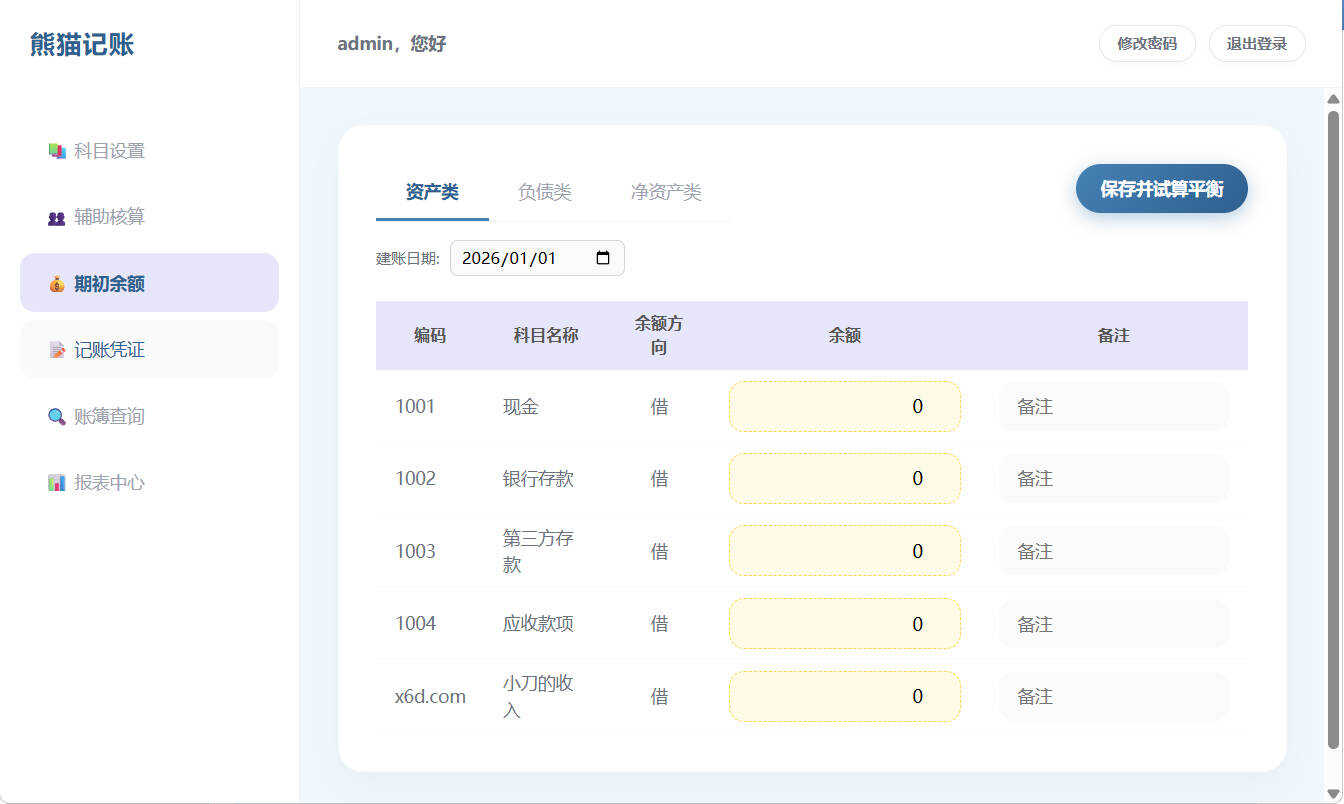This screenshot has width=1344, height=804.
Task: Switch to the 负债类 tab
Action: pos(545,193)
